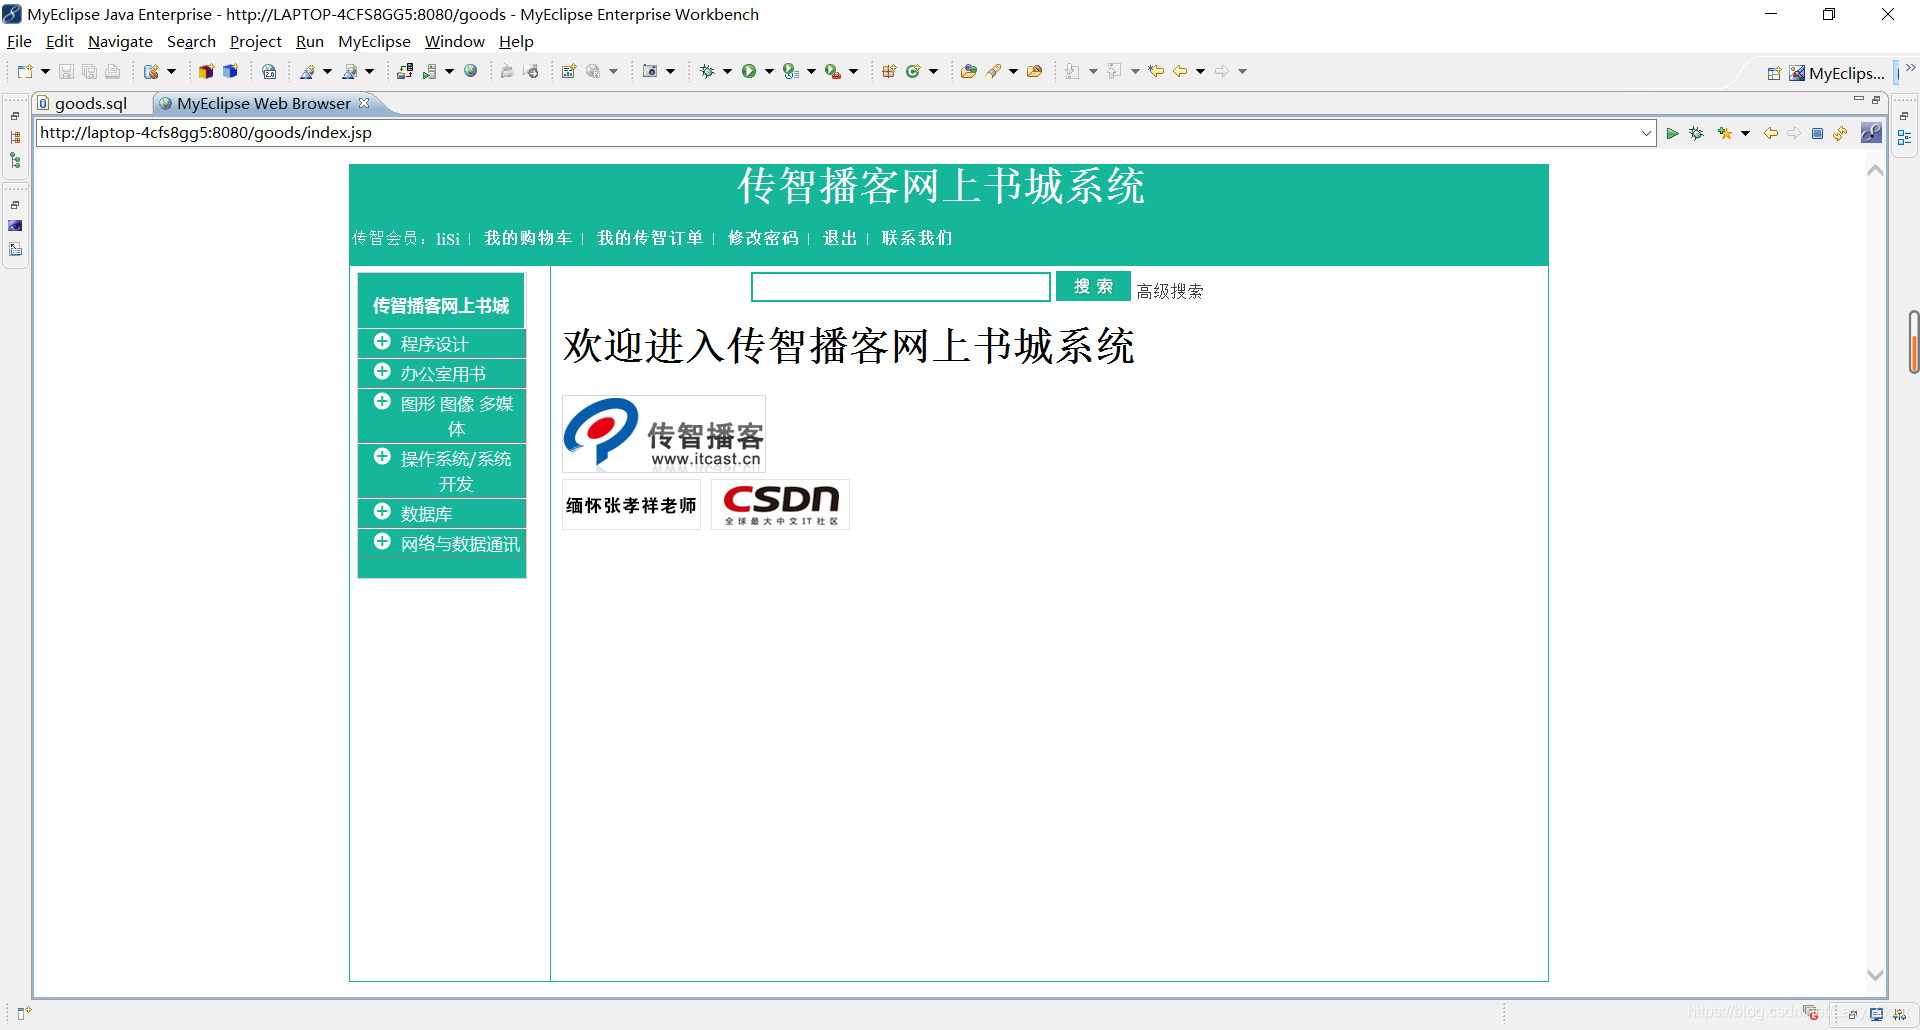
Task: Open the 我的购物车 shopping cart link
Action: pyautogui.click(x=528, y=238)
